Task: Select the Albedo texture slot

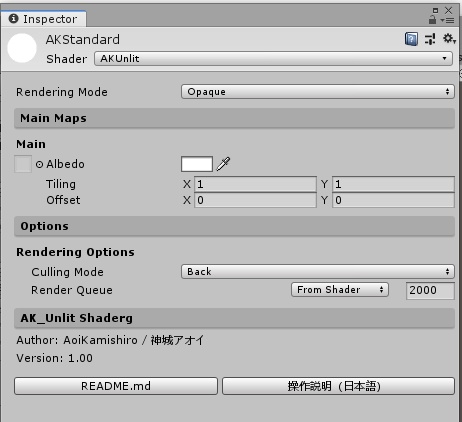Action: coord(23,164)
